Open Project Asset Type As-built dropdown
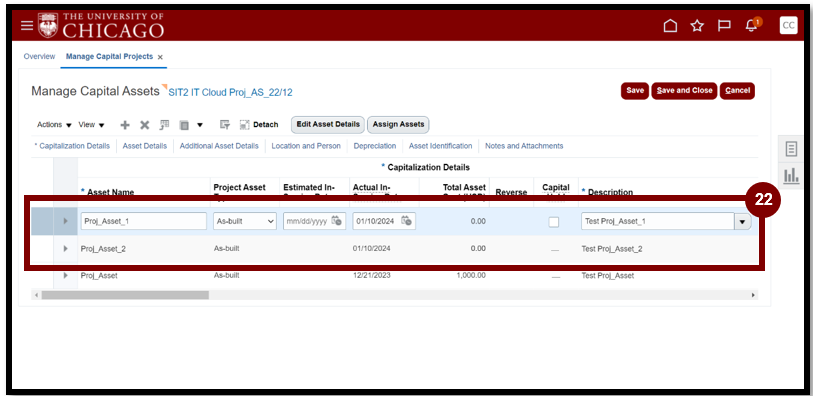 coord(245,221)
